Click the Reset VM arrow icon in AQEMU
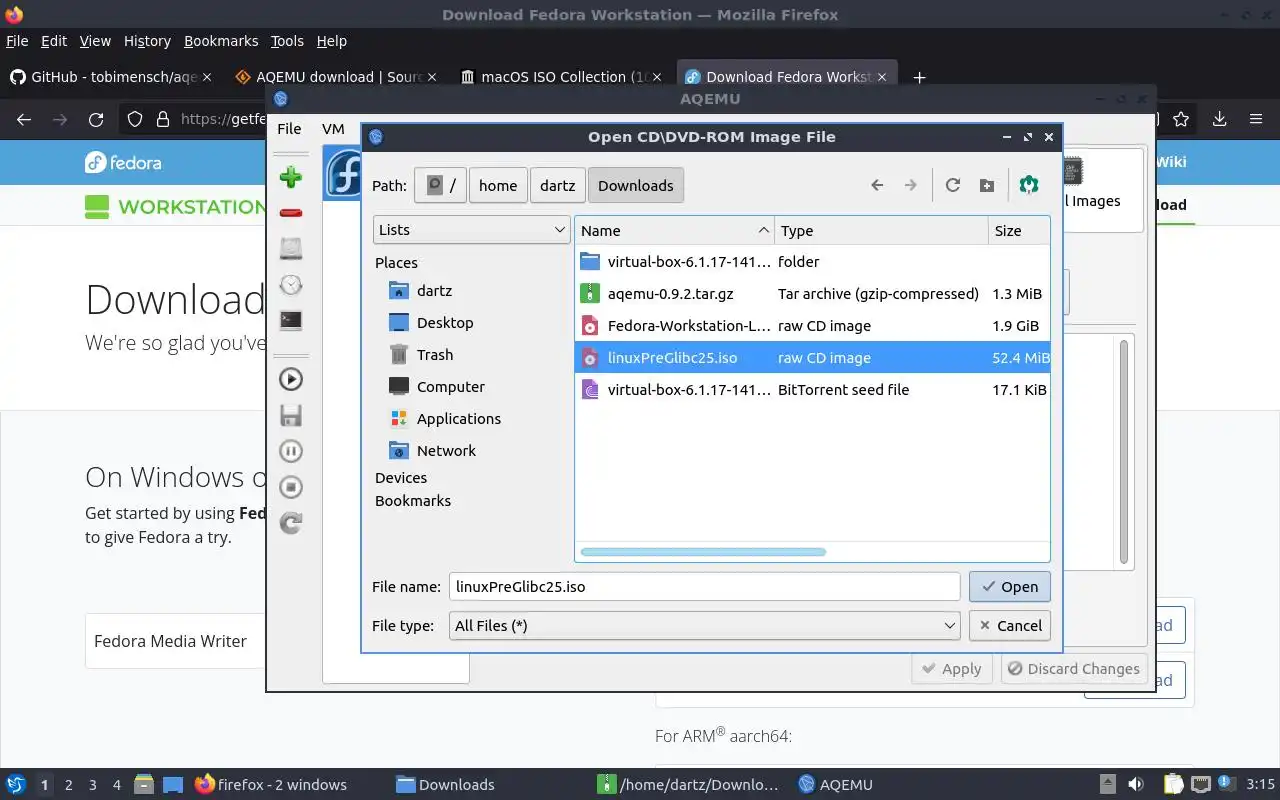Screen dimensions: 1280x800 pyautogui.click(x=291, y=523)
